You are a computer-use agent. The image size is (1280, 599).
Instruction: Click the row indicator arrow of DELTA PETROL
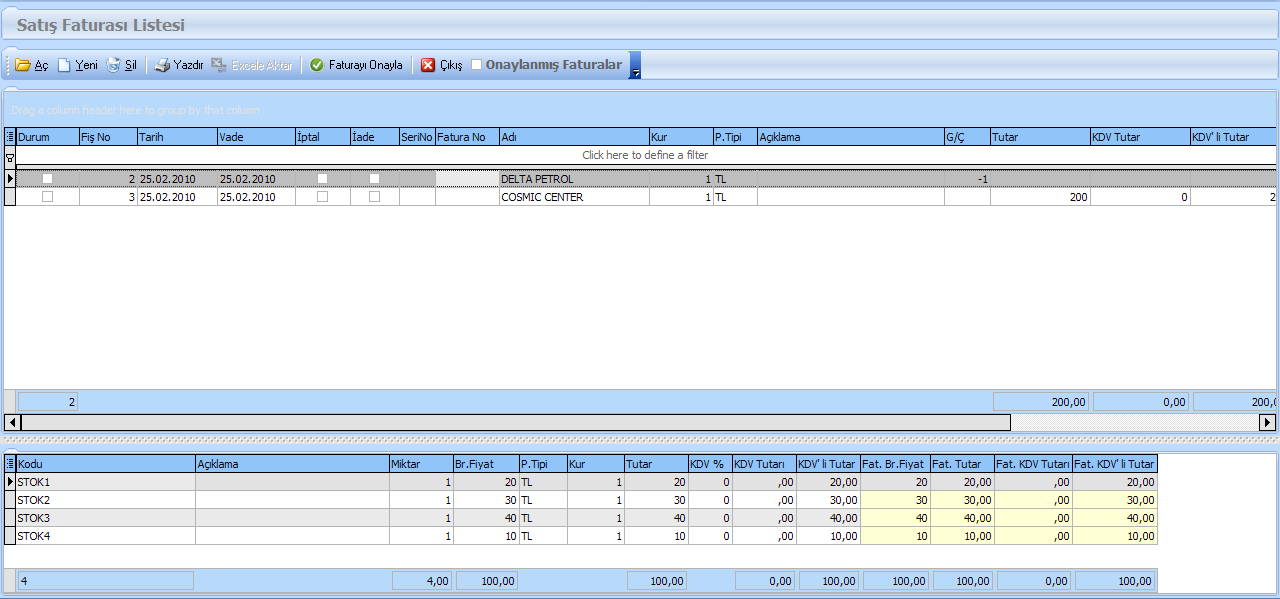[10, 179]
